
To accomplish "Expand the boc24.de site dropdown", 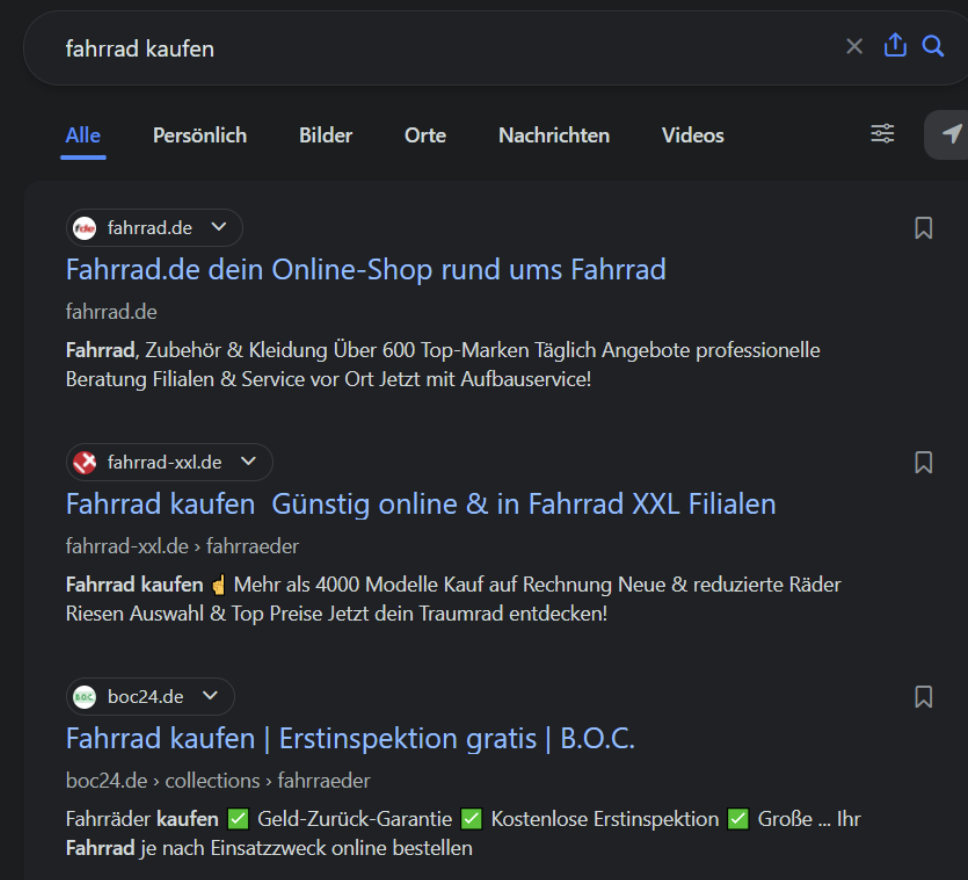I will click(x=211, y=697).
